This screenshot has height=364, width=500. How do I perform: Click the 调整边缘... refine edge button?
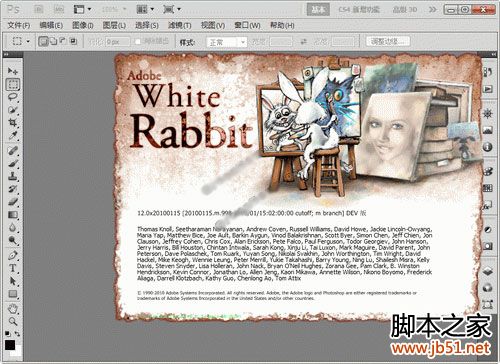(388, 41)
